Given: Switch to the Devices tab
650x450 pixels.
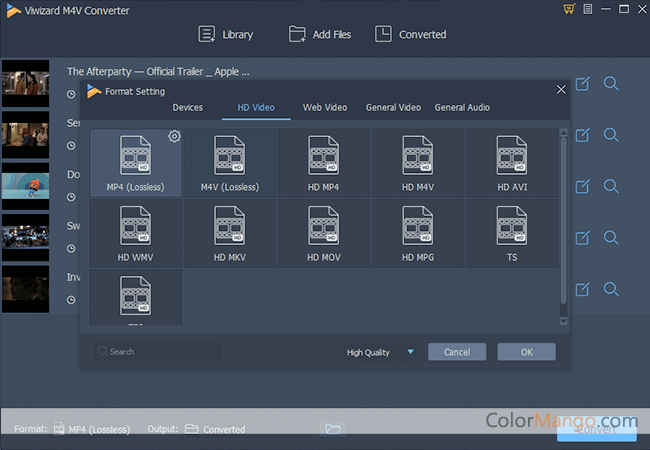Looking at the screenshot, I should click(x=187, y=108).
